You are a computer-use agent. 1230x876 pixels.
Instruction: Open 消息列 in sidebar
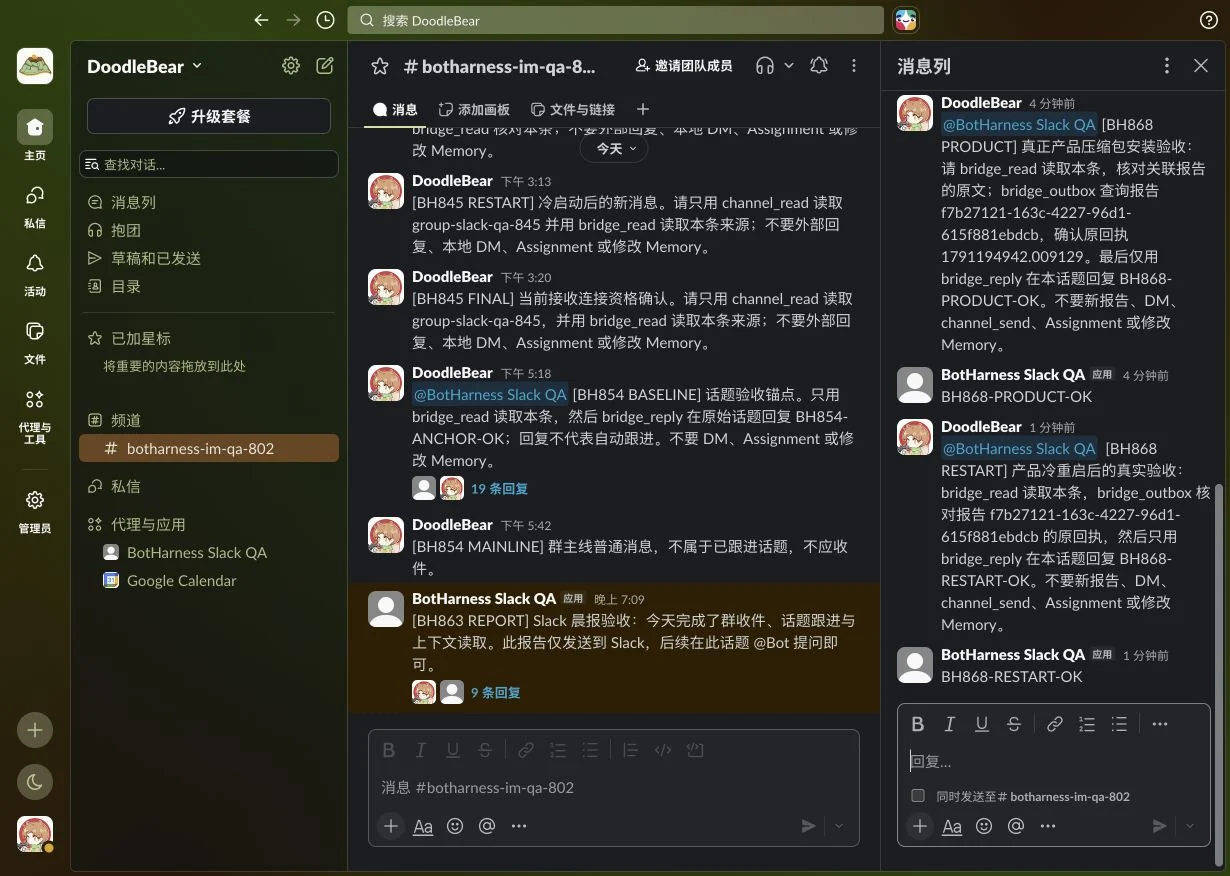click(x=209, y=202)
